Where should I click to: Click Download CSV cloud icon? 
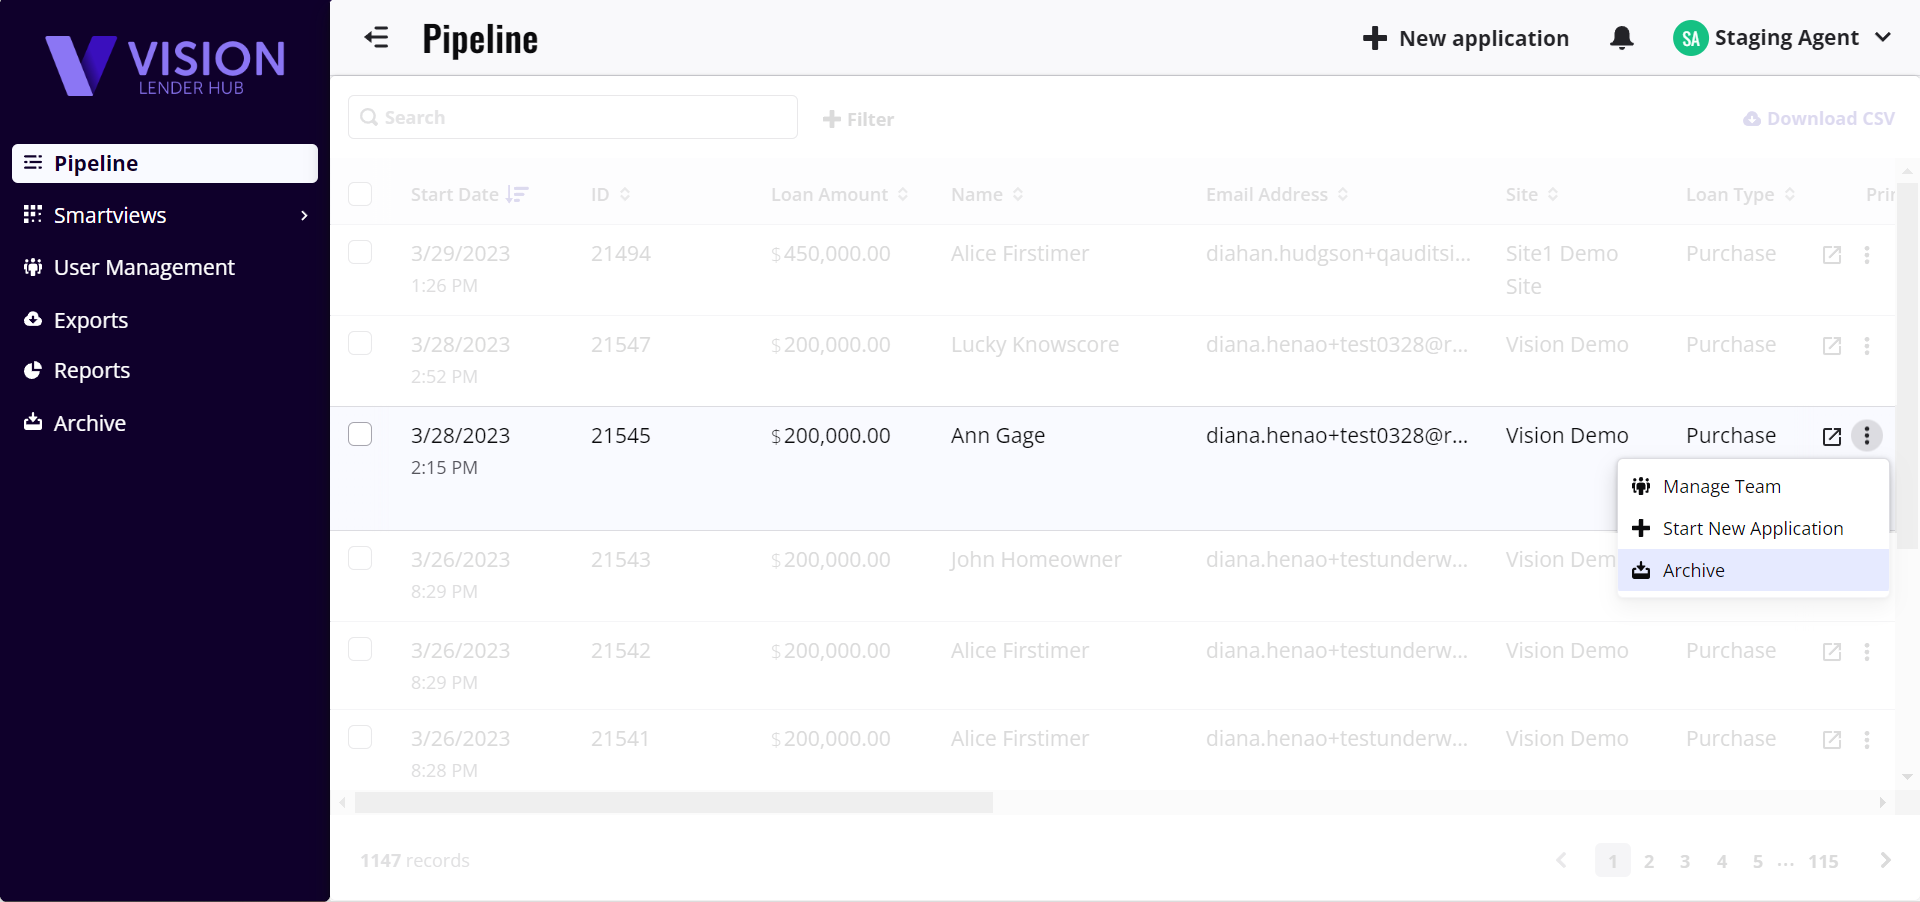click(x=1752, y=119)
